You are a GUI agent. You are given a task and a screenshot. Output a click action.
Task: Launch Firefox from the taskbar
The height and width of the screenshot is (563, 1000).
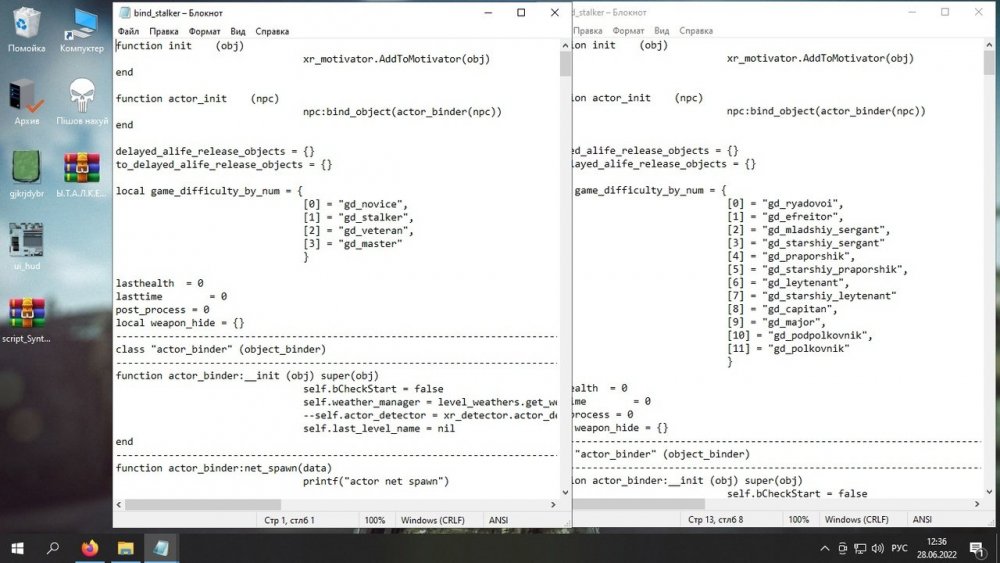point(90,548)
